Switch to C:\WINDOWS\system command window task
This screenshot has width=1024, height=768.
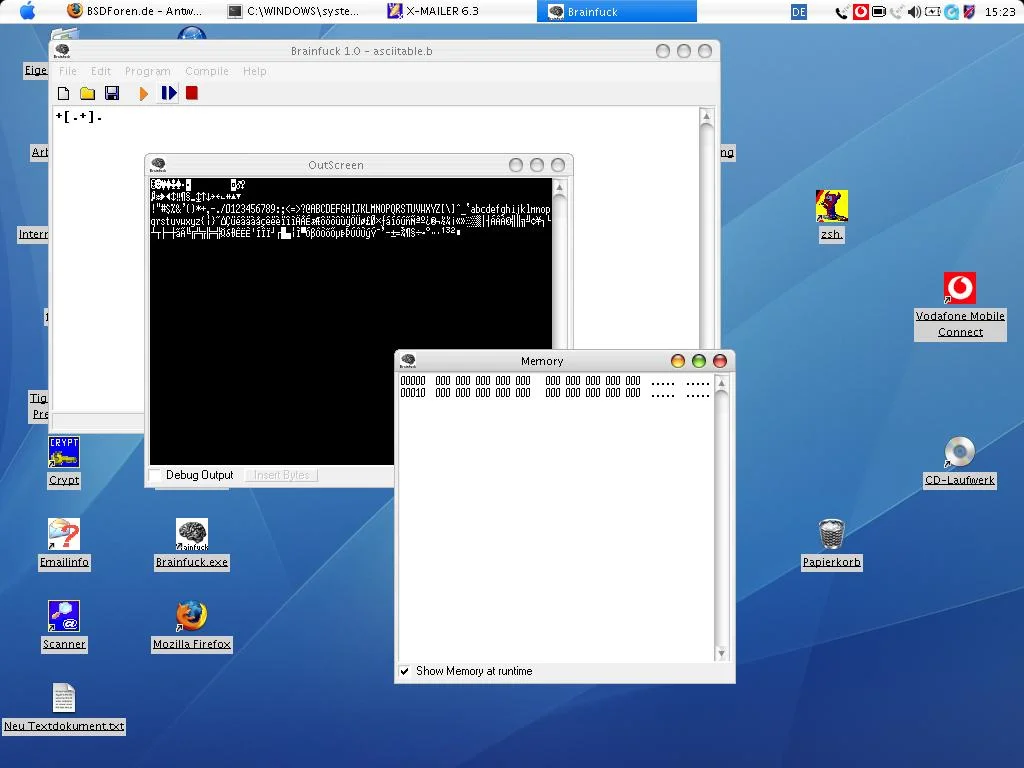(x=293, y=11)
